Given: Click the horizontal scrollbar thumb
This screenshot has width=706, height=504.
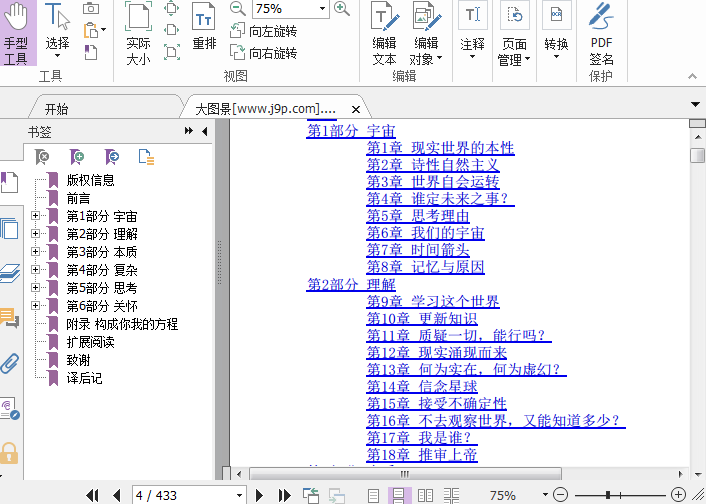Looking at the screenshot, I should [x=405, y=474].
